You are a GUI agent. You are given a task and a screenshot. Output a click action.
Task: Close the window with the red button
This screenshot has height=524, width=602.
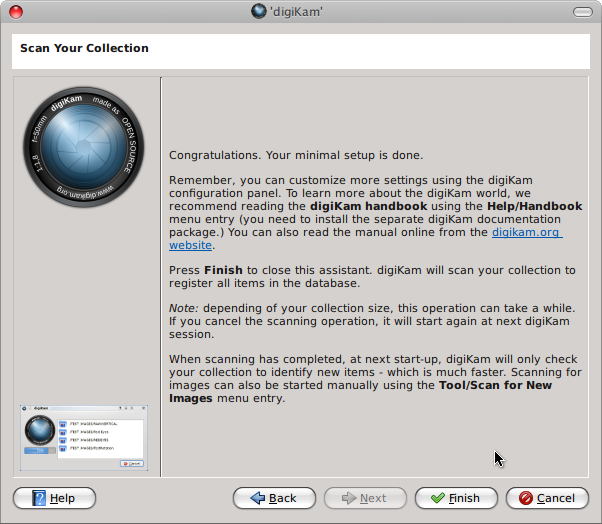(16, 12)
